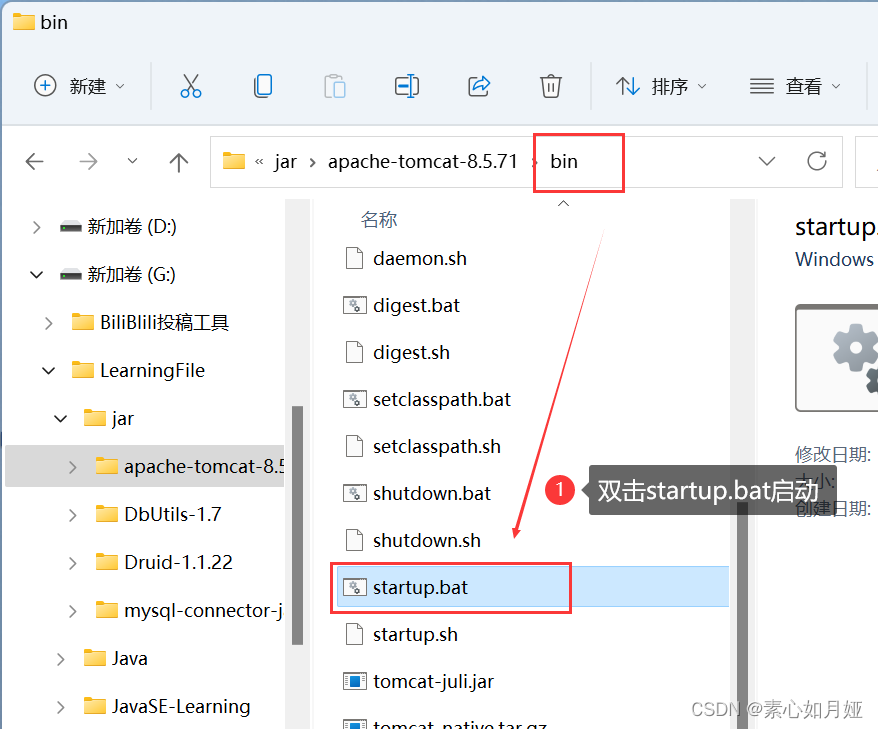Click the shutdown.bat gear icon
Screen dimensions: 878x729
pos(354,494)
